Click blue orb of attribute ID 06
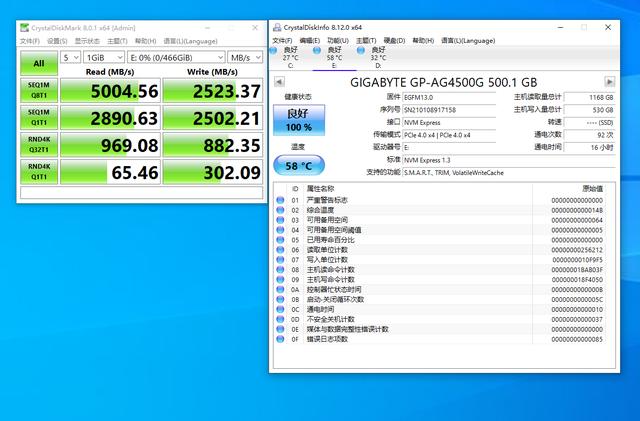The width and height of the screenshot is (640, 421). [x=280, y=249]
